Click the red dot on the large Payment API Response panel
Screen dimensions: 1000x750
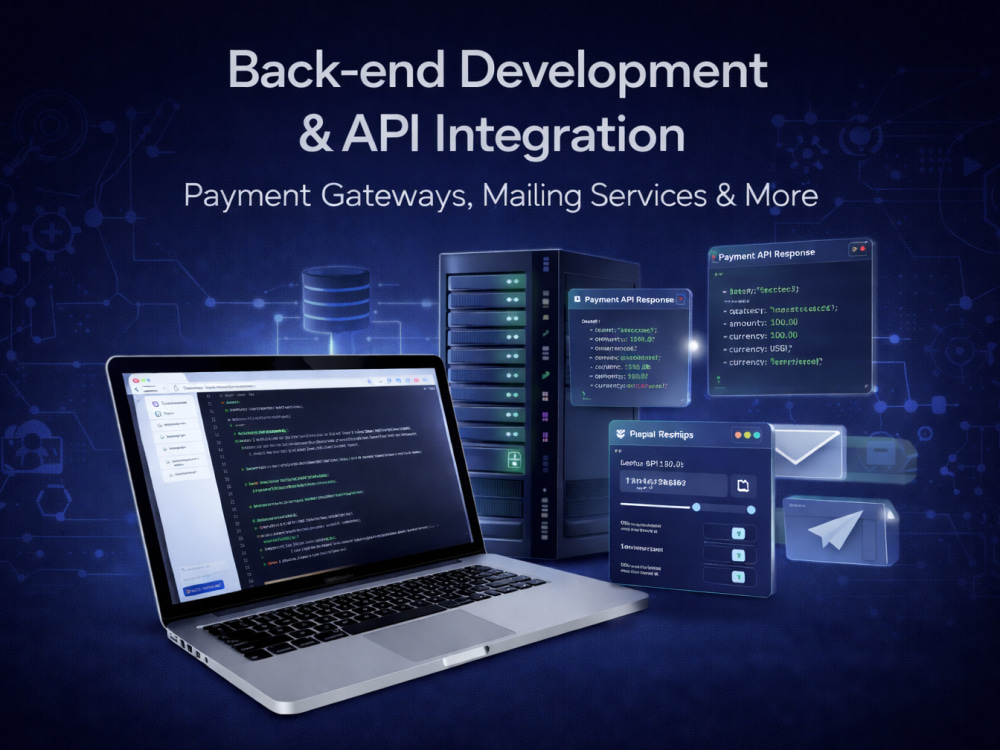click(863, 248)
